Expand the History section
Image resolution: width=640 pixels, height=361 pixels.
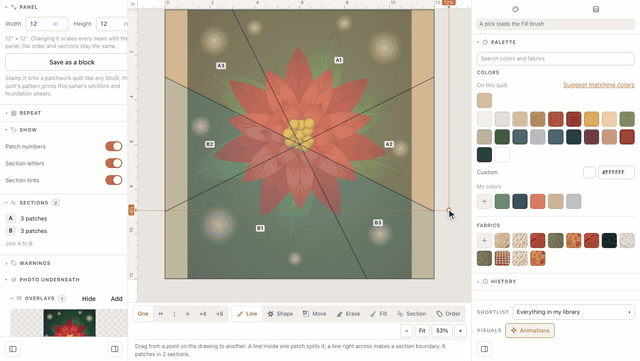497,281
